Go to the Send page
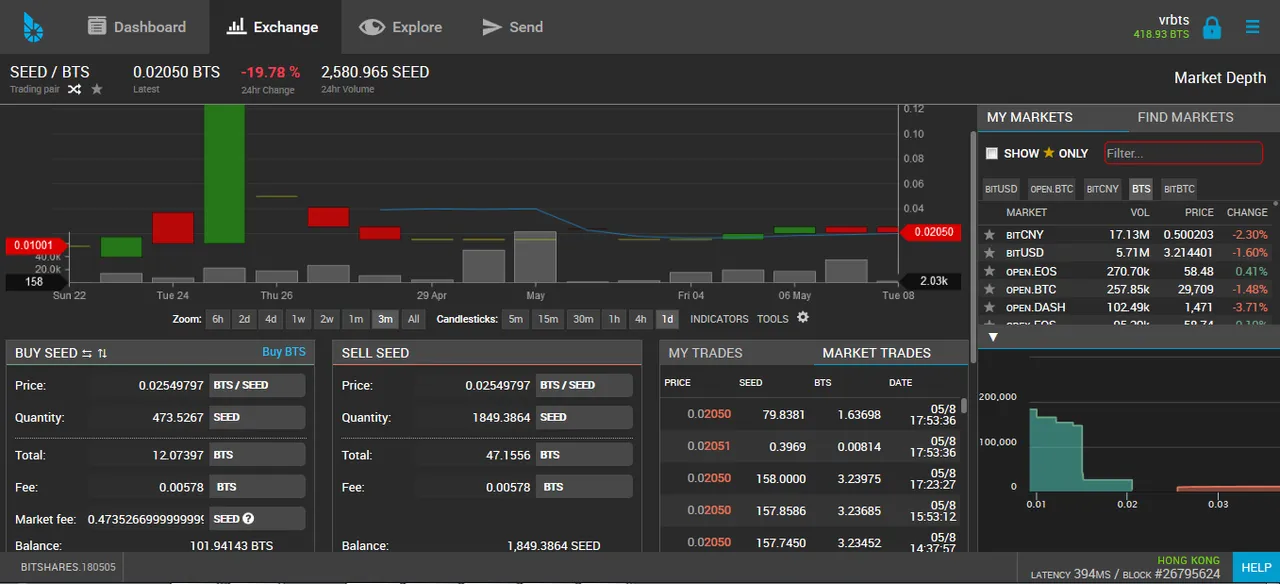Screen dimensions: 1280x584 (x=513, y=27)
